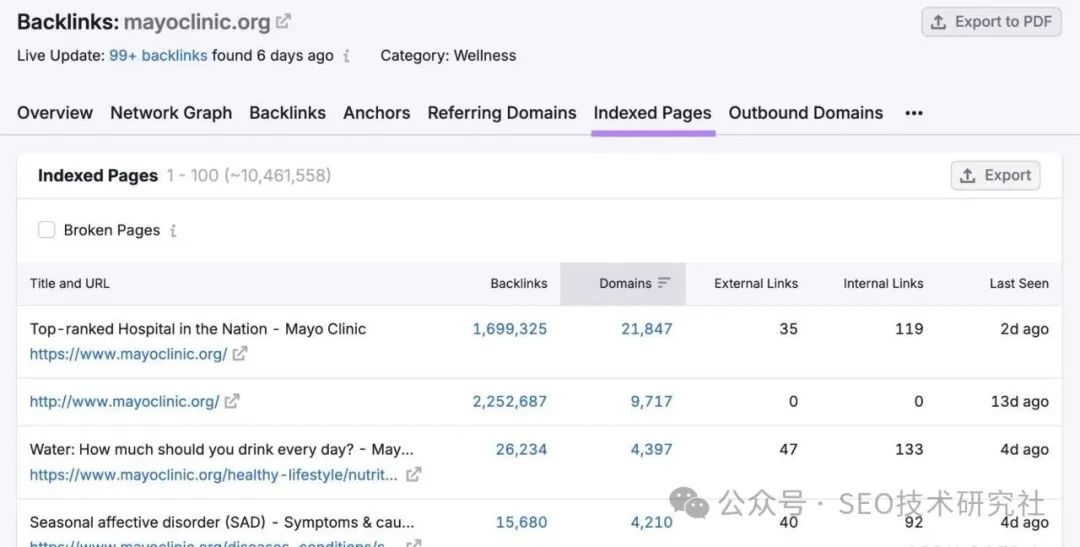Click Last Seen value '13d ago'

pyautogui.click(x=1020, y=402)
